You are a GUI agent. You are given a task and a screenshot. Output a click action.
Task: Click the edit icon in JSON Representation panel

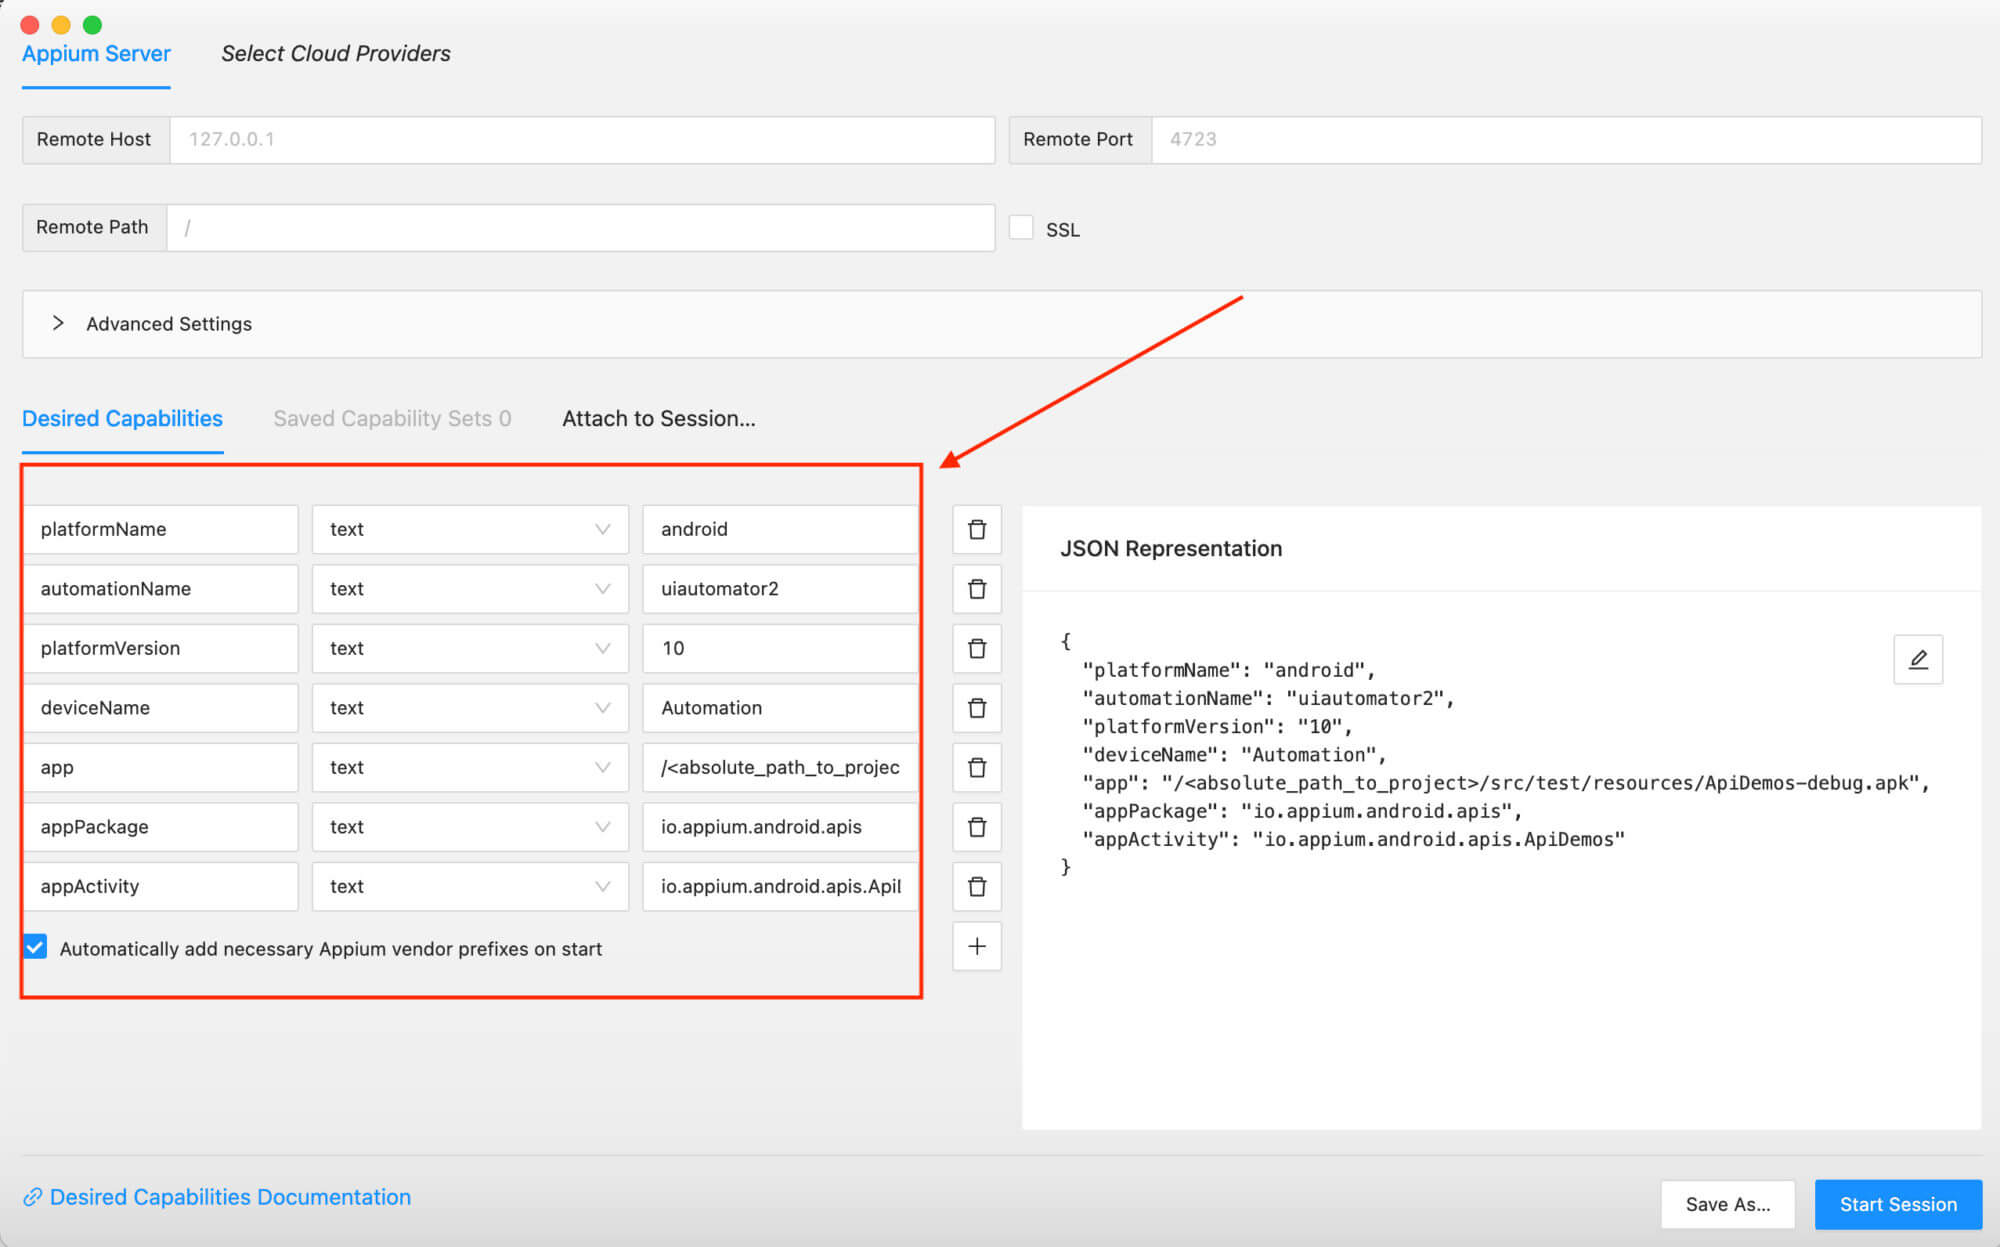pos(1917,658)
